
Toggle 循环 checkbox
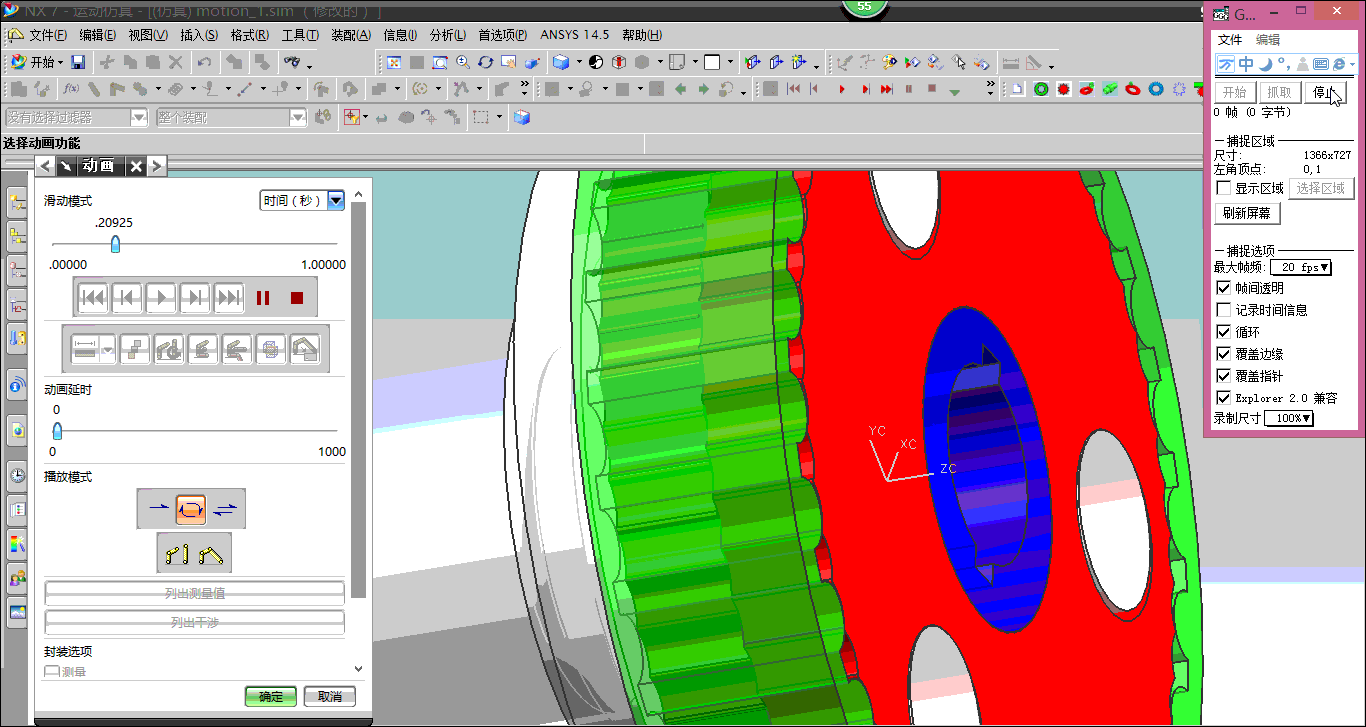point(1223,332)
